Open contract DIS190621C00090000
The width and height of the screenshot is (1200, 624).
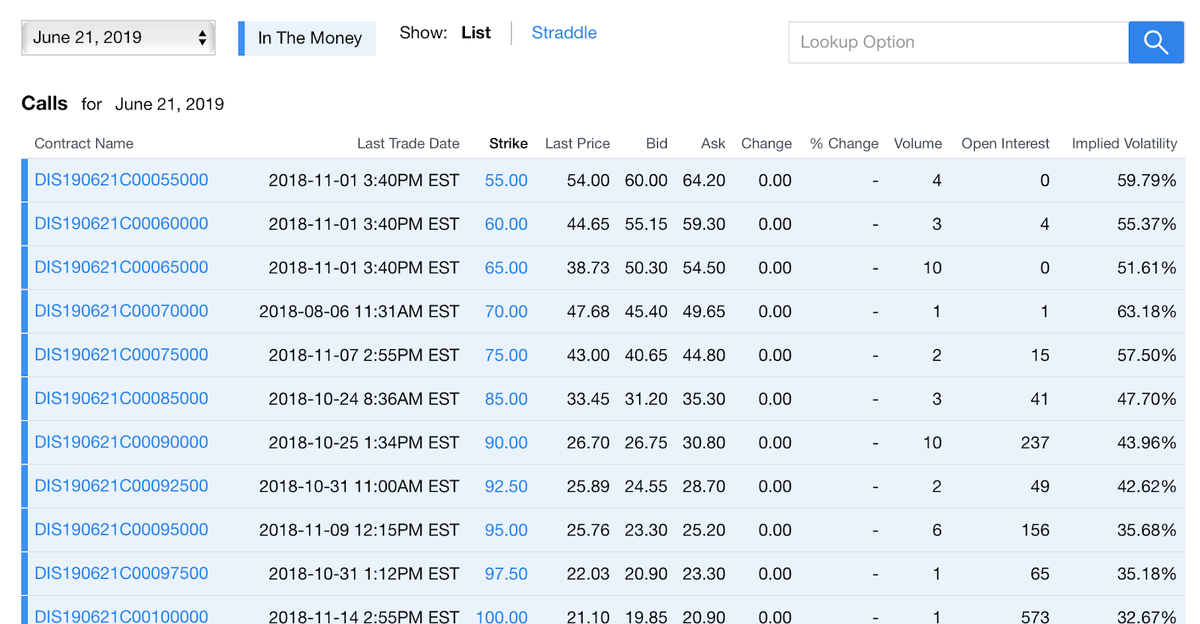121,442
